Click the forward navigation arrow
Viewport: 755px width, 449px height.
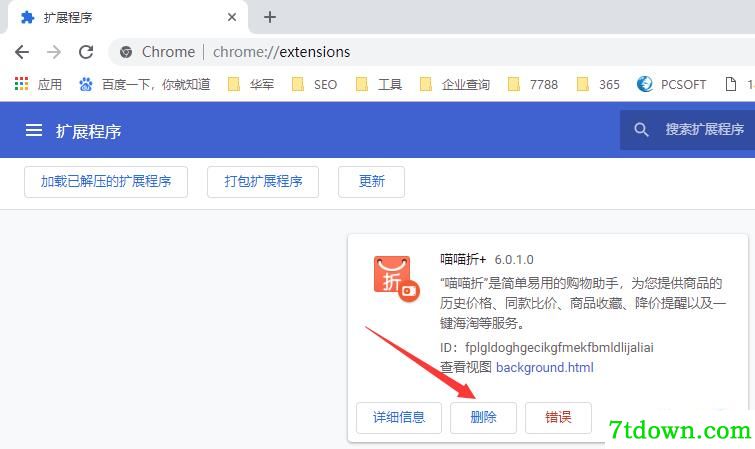pos(54,52)
